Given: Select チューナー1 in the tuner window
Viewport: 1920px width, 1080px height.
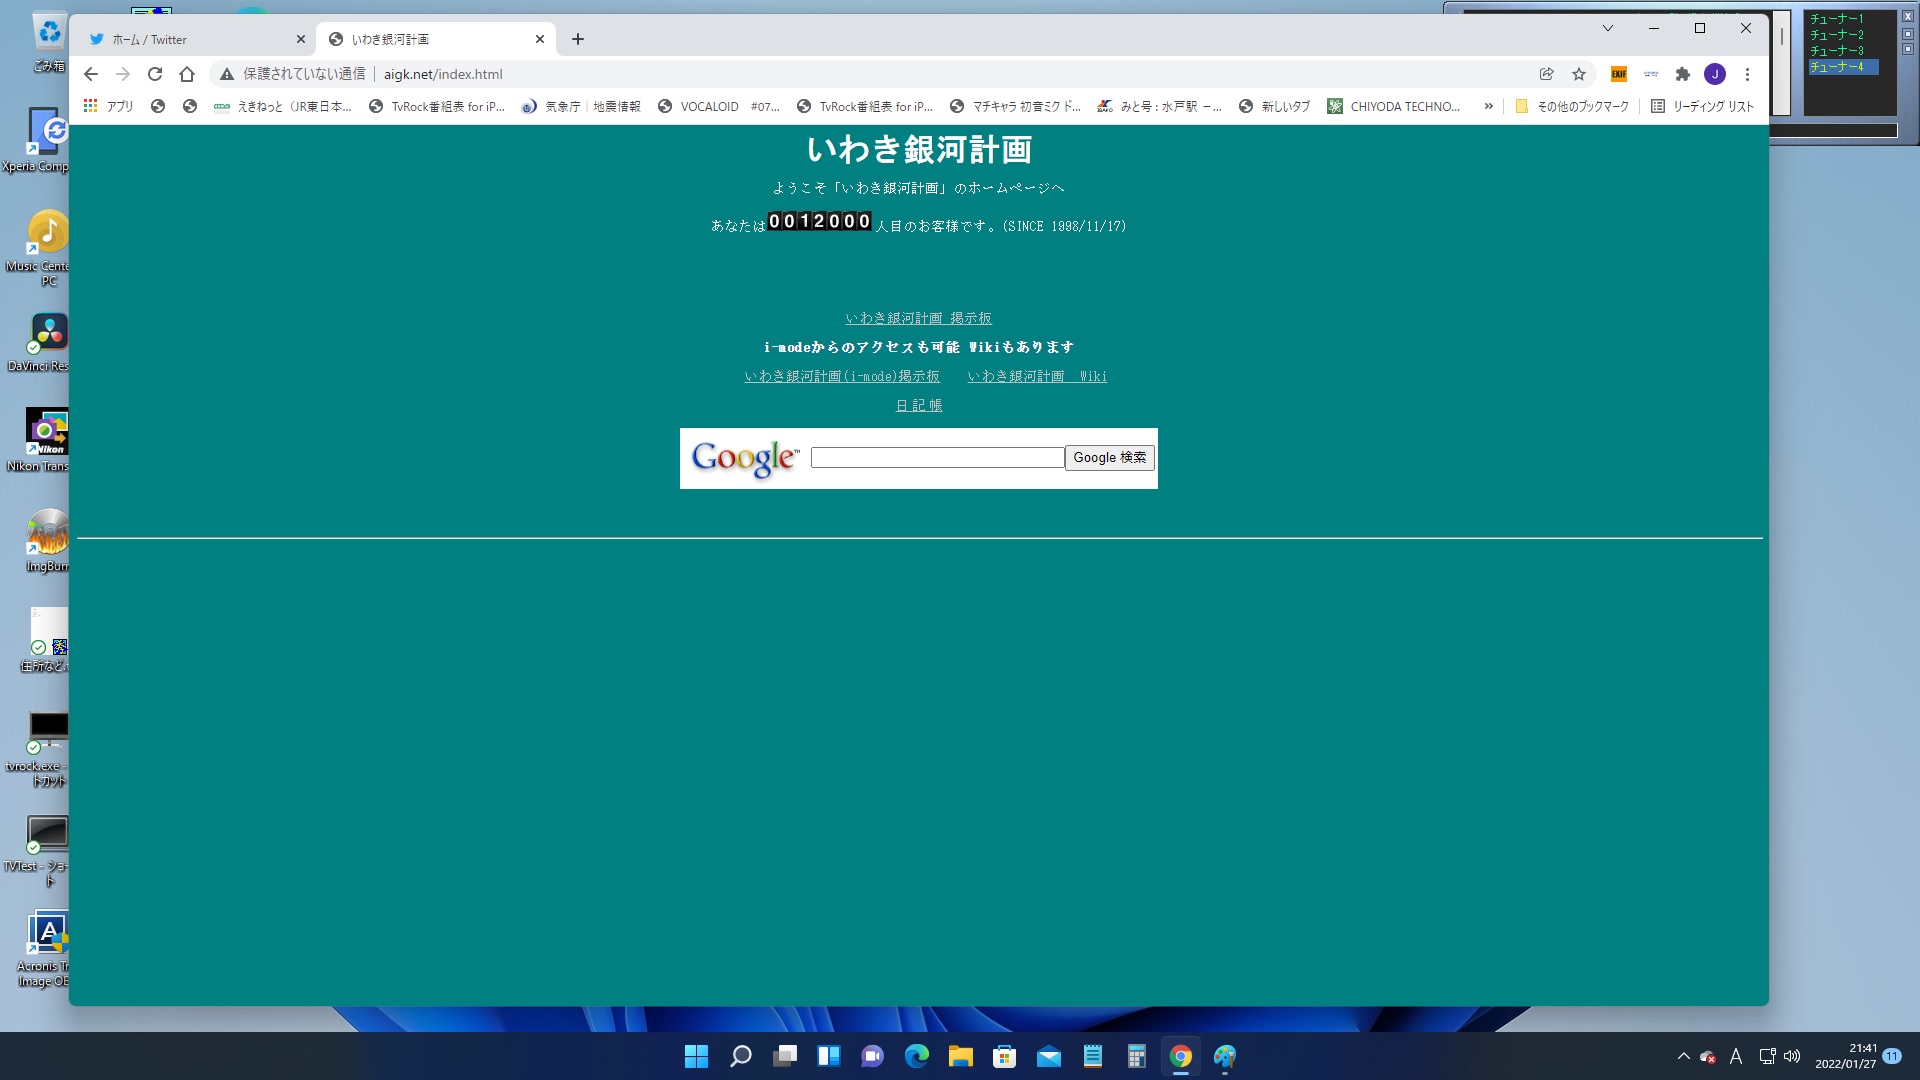Looking at the screenshot, I should pyautogui.click(x=1837, y=19).
